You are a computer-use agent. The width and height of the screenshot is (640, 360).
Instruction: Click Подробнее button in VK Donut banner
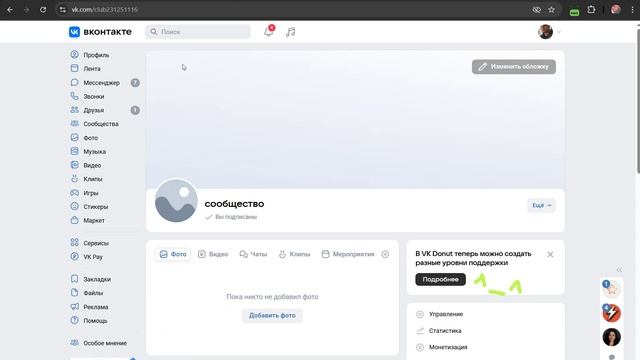[440, 280]
